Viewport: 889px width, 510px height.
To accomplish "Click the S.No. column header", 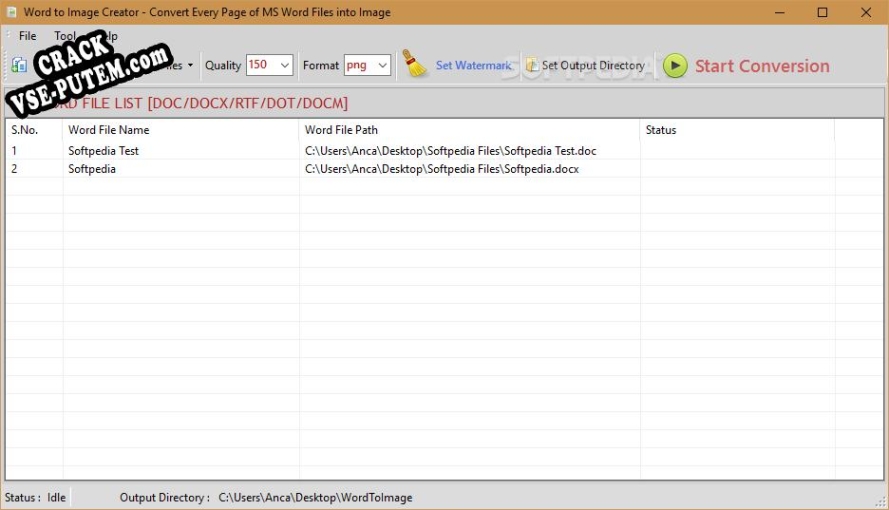I will pos(24,130).
